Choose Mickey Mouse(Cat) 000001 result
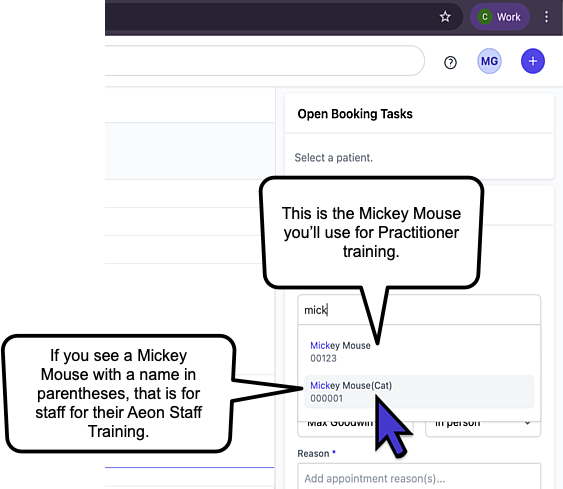The height and width of the screenshot is (489, 563). pos(419,392)
